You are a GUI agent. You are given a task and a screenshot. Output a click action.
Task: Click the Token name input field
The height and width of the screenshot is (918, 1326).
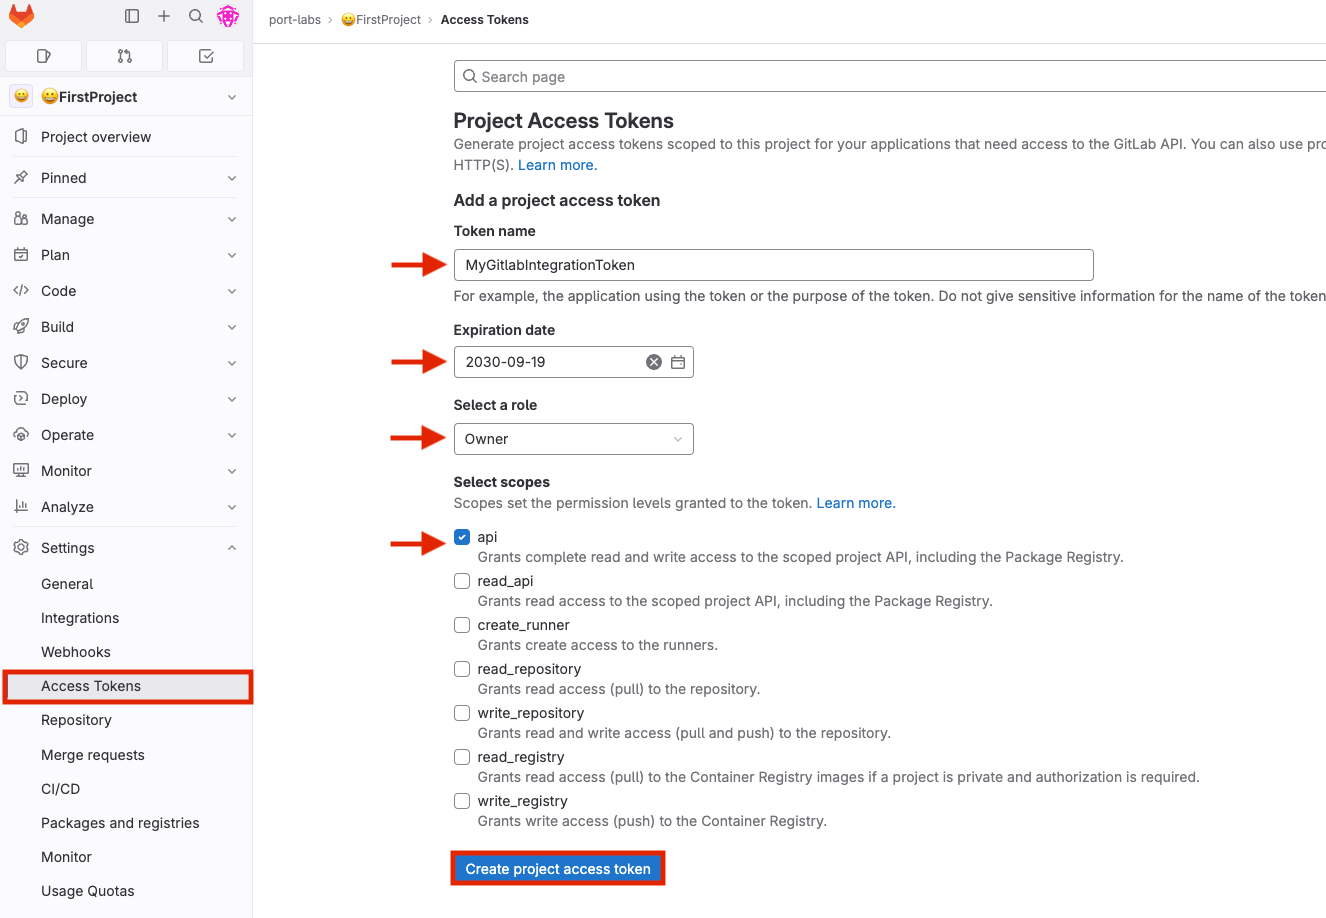pos(773,265)
